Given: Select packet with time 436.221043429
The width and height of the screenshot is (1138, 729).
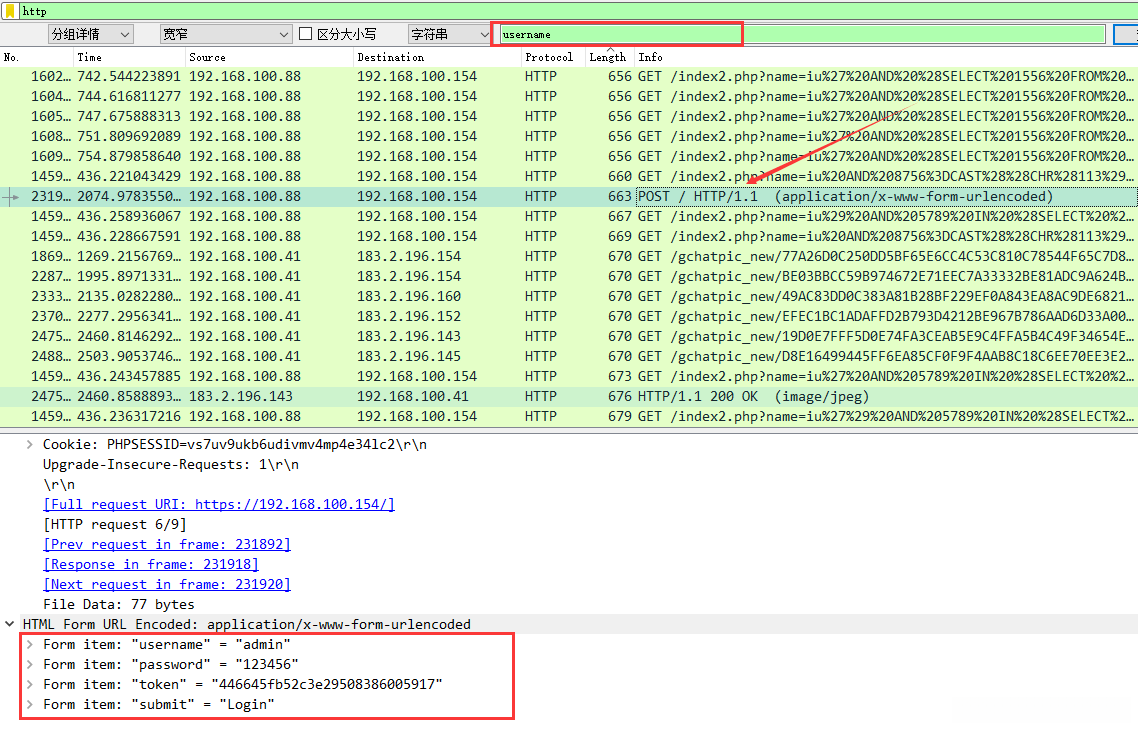Looking at the screenshot, I should (569, 176).
